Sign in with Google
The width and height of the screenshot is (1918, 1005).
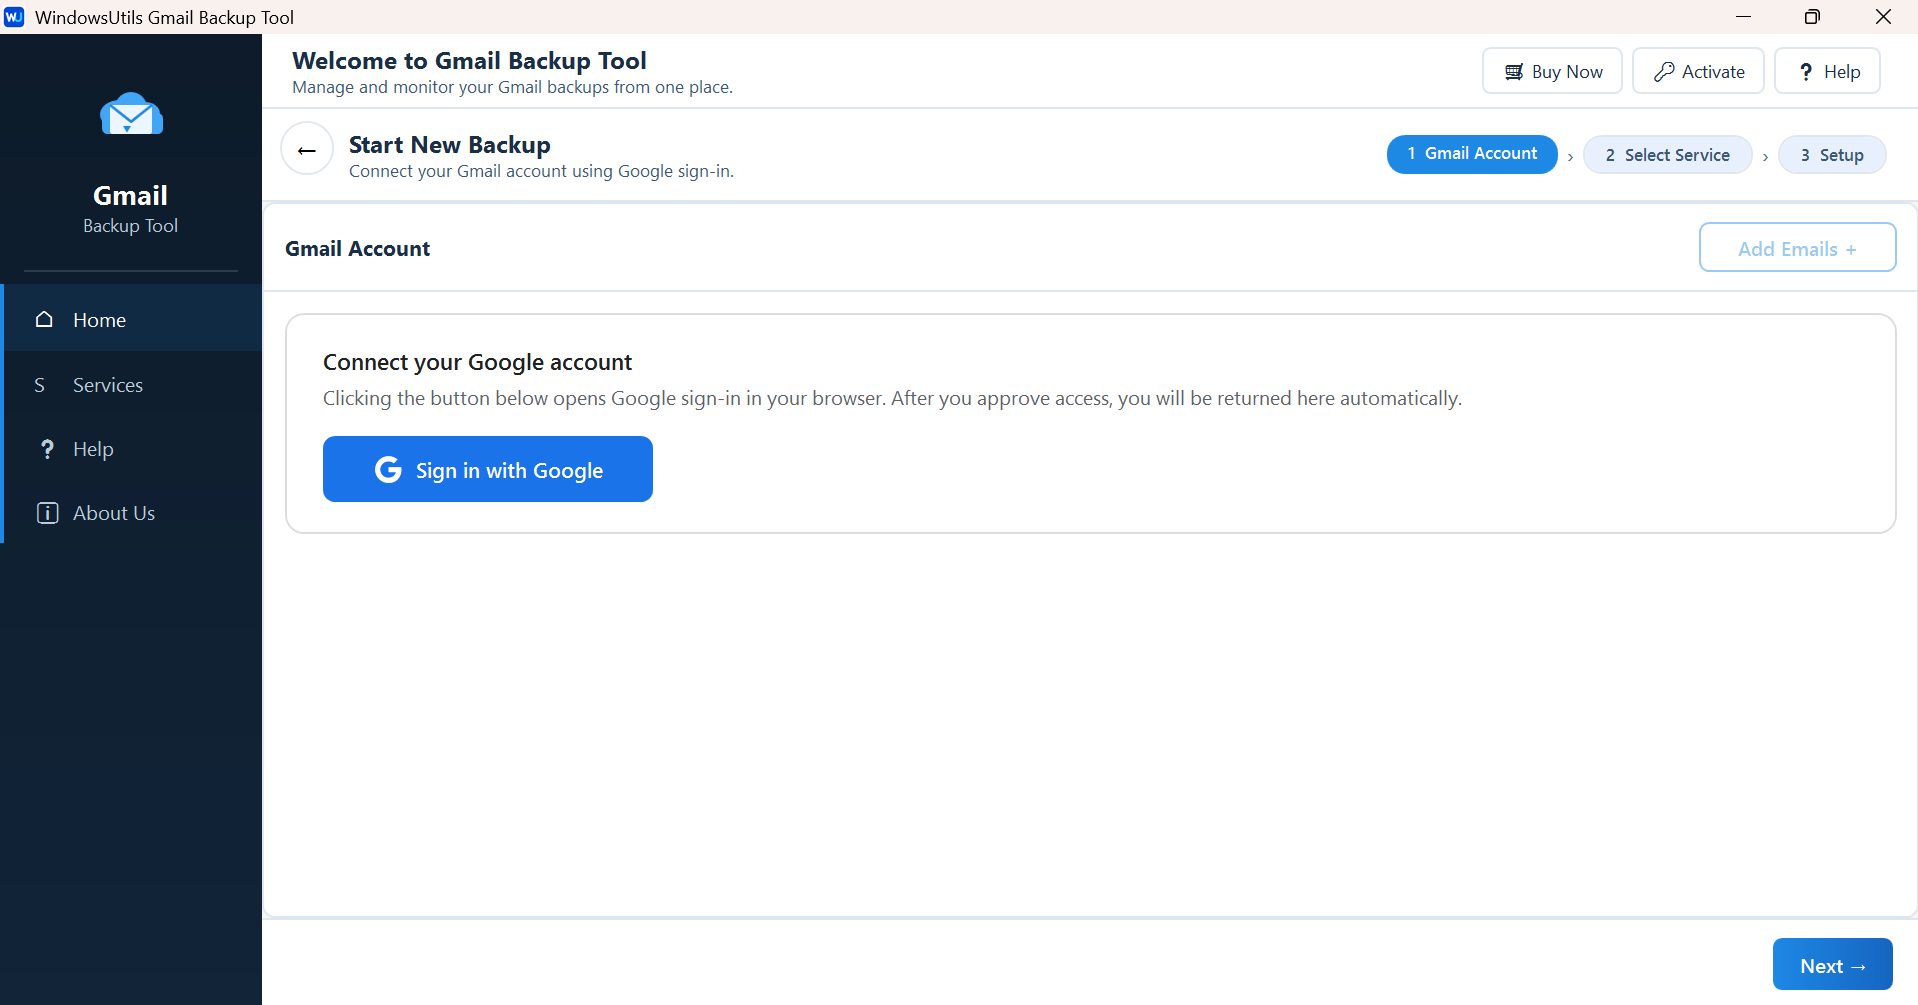488,469
